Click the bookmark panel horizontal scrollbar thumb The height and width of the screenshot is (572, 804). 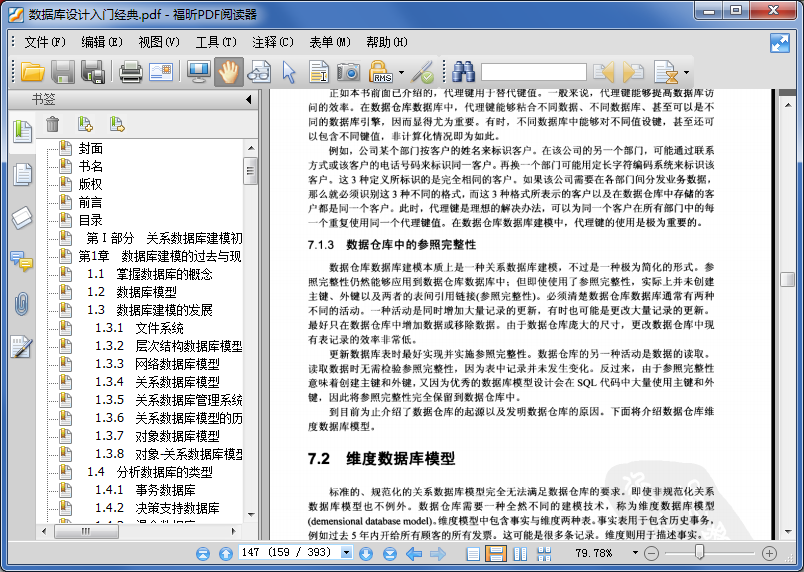click(86, 532)
